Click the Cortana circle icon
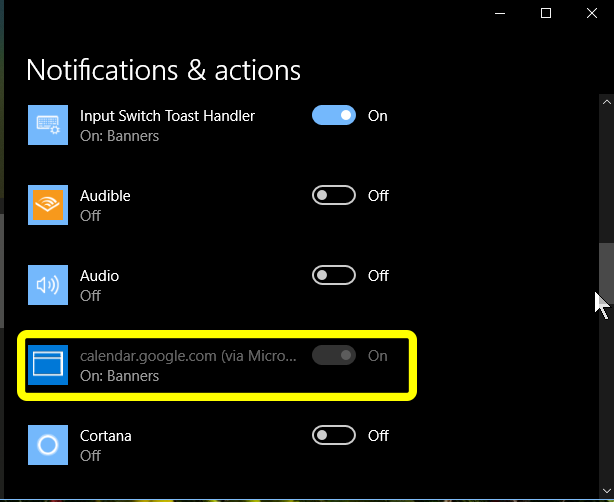This screenshot has width=614, height=502. [x=48, y=445]
